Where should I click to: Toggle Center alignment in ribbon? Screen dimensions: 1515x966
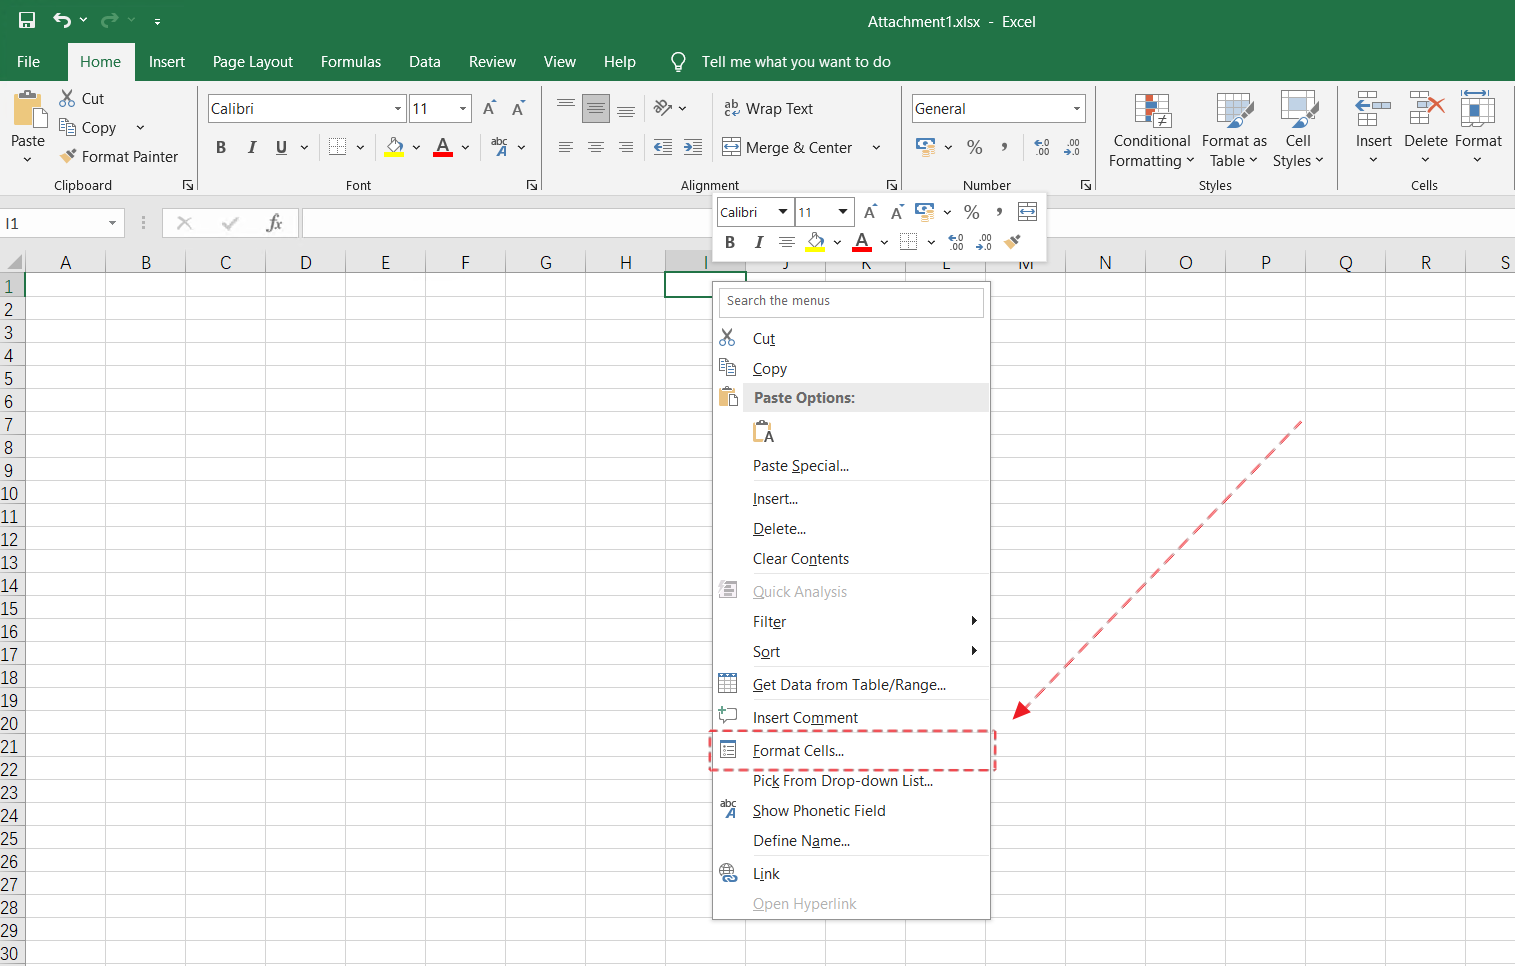click(x=596, y=147)
